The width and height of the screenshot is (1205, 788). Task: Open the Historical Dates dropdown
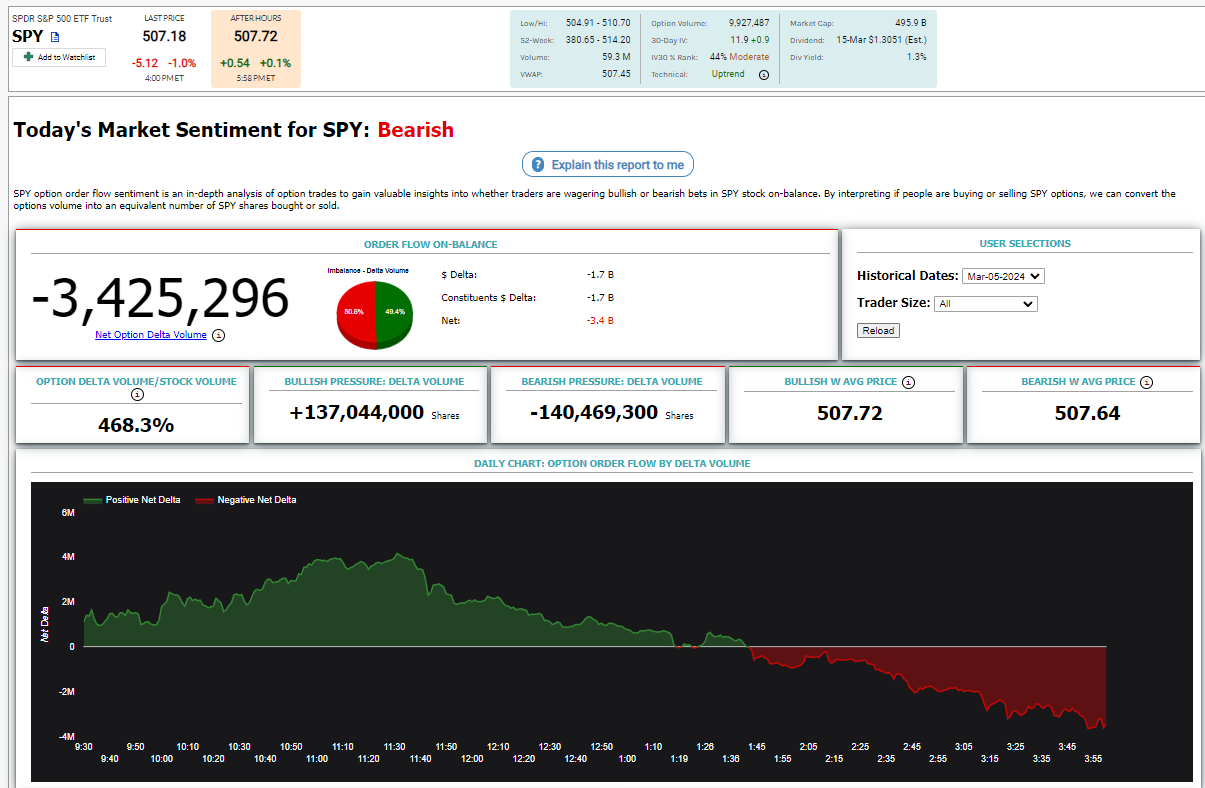pyautogui.click(x=1003, y=276)
